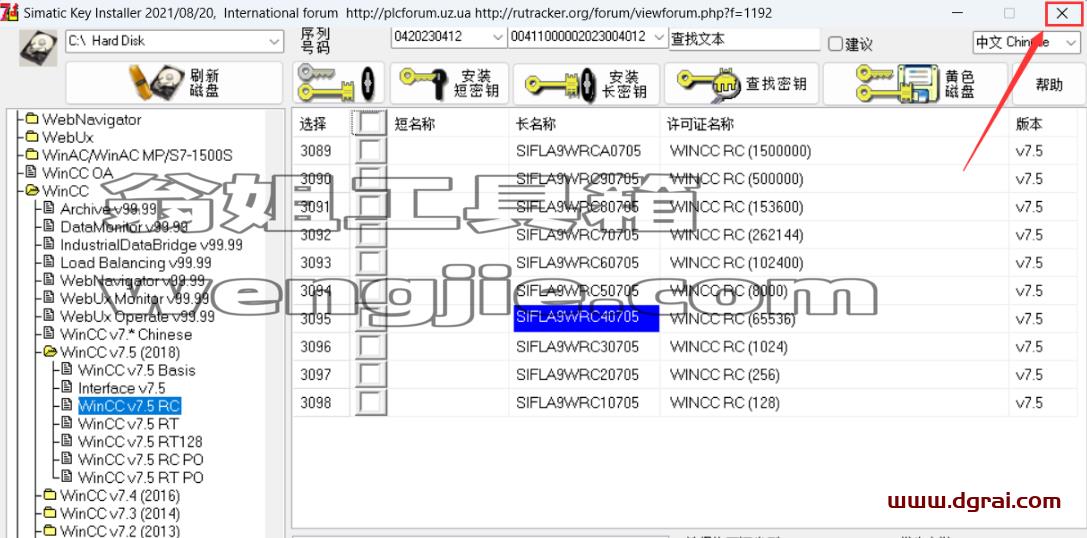Select IndustrialDataBridge v99.99 tree item
Image resolution: width=1087 pixels, height=538 pixels.
tap(151, 245)
